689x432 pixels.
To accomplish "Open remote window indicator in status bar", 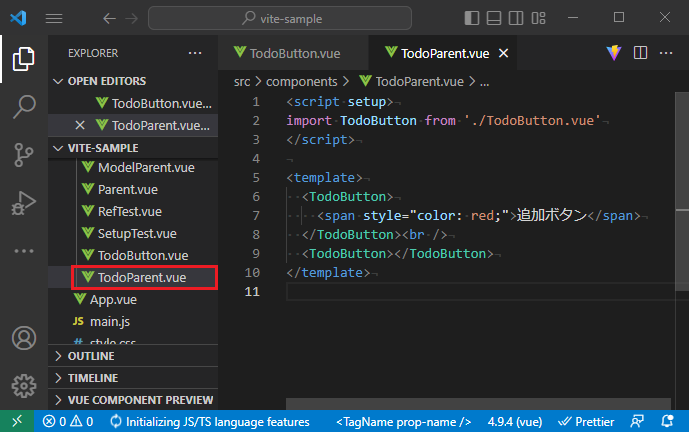I will pyautogui.click(x=17, y=422).
